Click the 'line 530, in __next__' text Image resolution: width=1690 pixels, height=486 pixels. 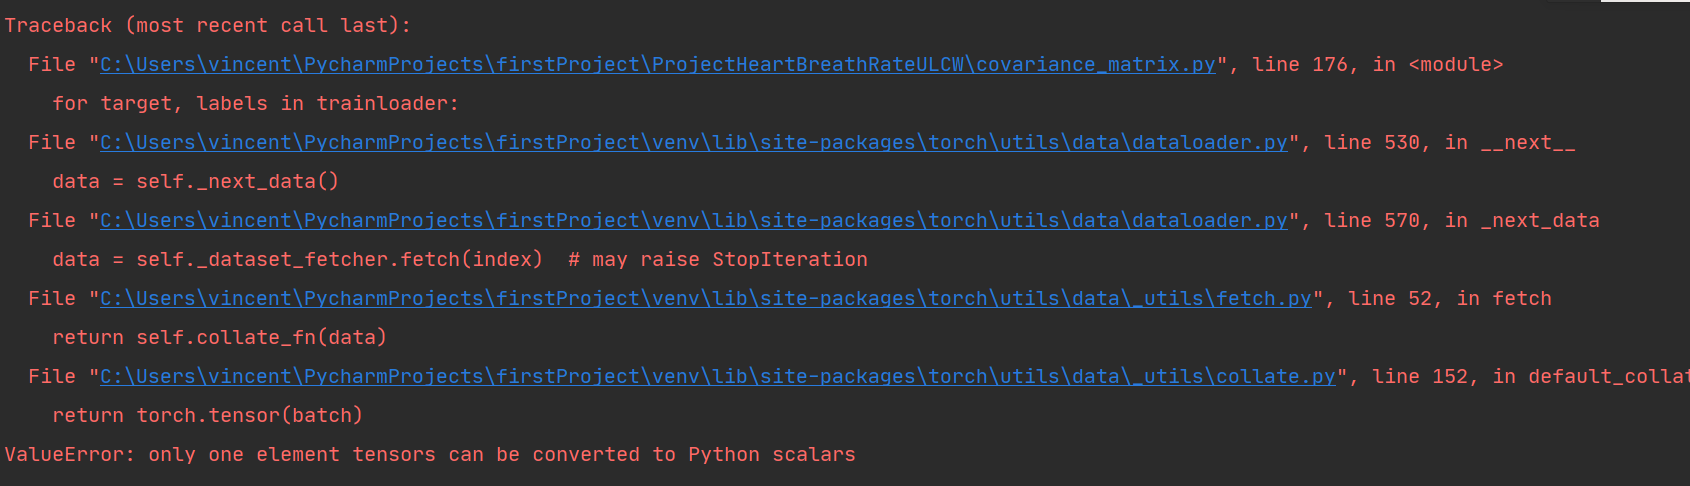[1449, 143]
